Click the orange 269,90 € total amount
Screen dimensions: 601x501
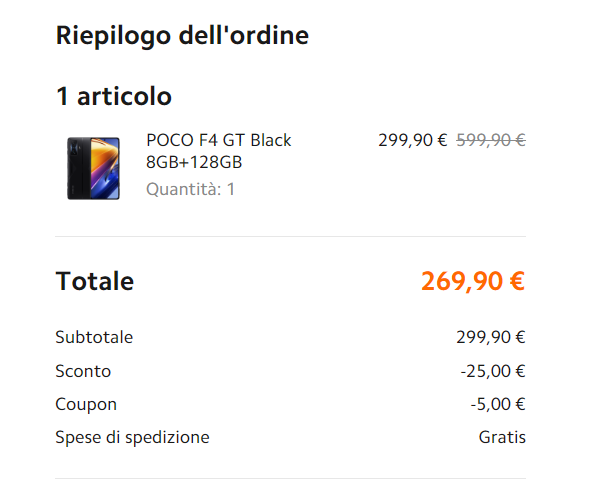(473, 281)
